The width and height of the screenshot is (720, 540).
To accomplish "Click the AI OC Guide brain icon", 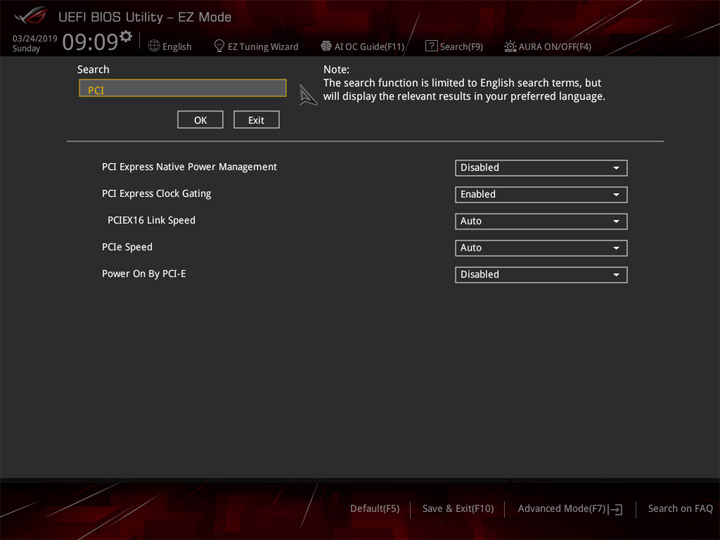I will (326, 46).
